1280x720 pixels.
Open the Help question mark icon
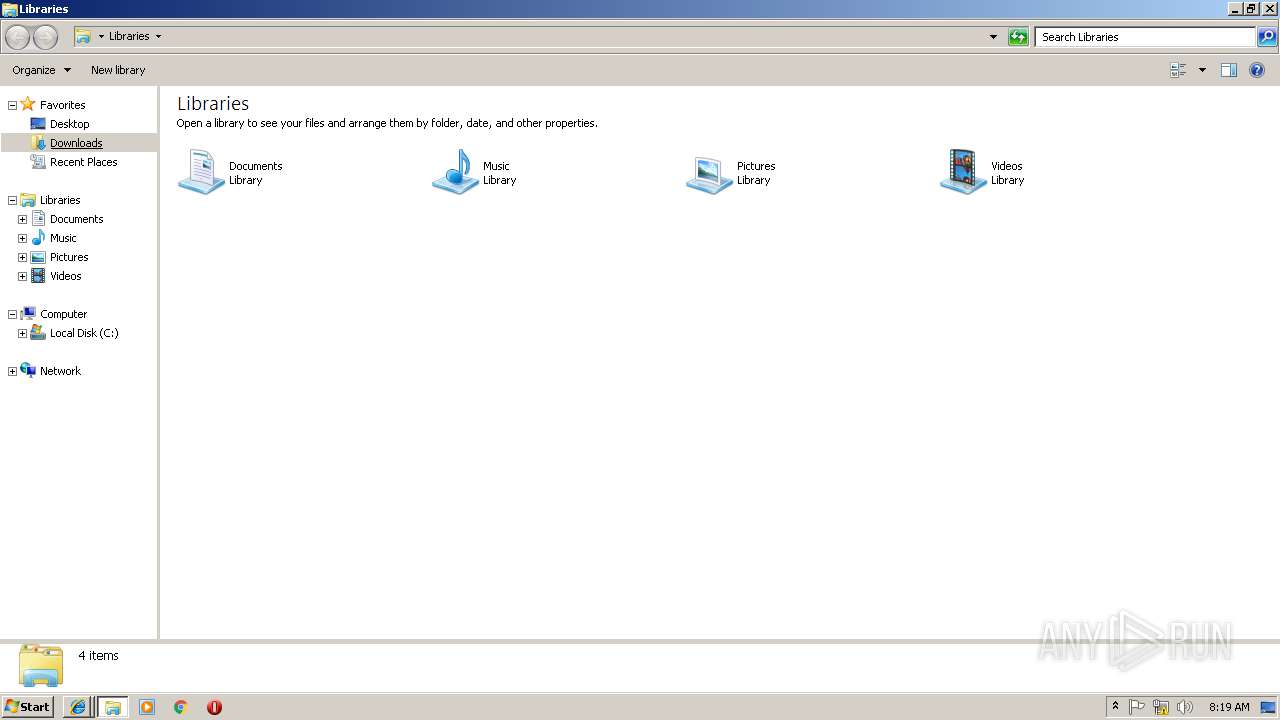click(x=1257, y=70)
